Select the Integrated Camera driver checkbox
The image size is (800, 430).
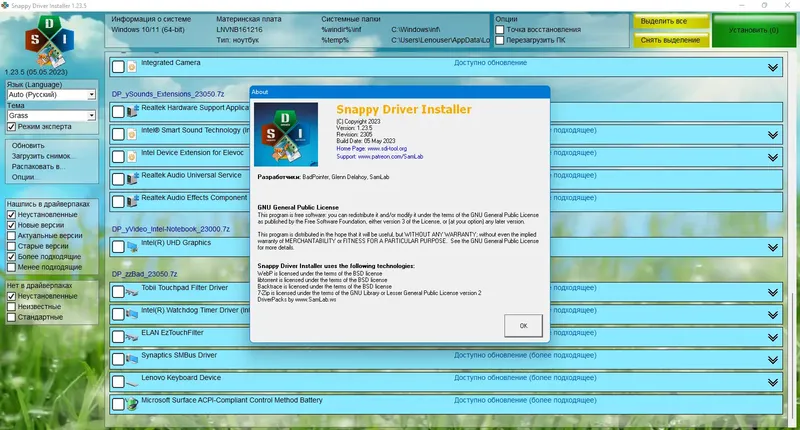pyautogui.click(x=118, y=67)
